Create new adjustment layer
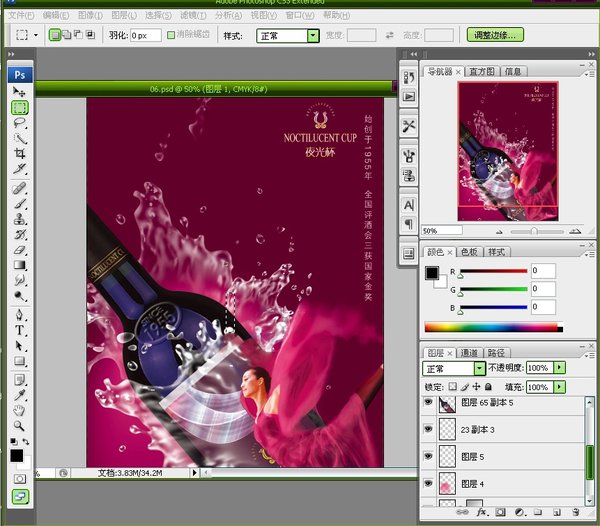The width and height of the screenshot is (600, 526). tap(519, 512)
